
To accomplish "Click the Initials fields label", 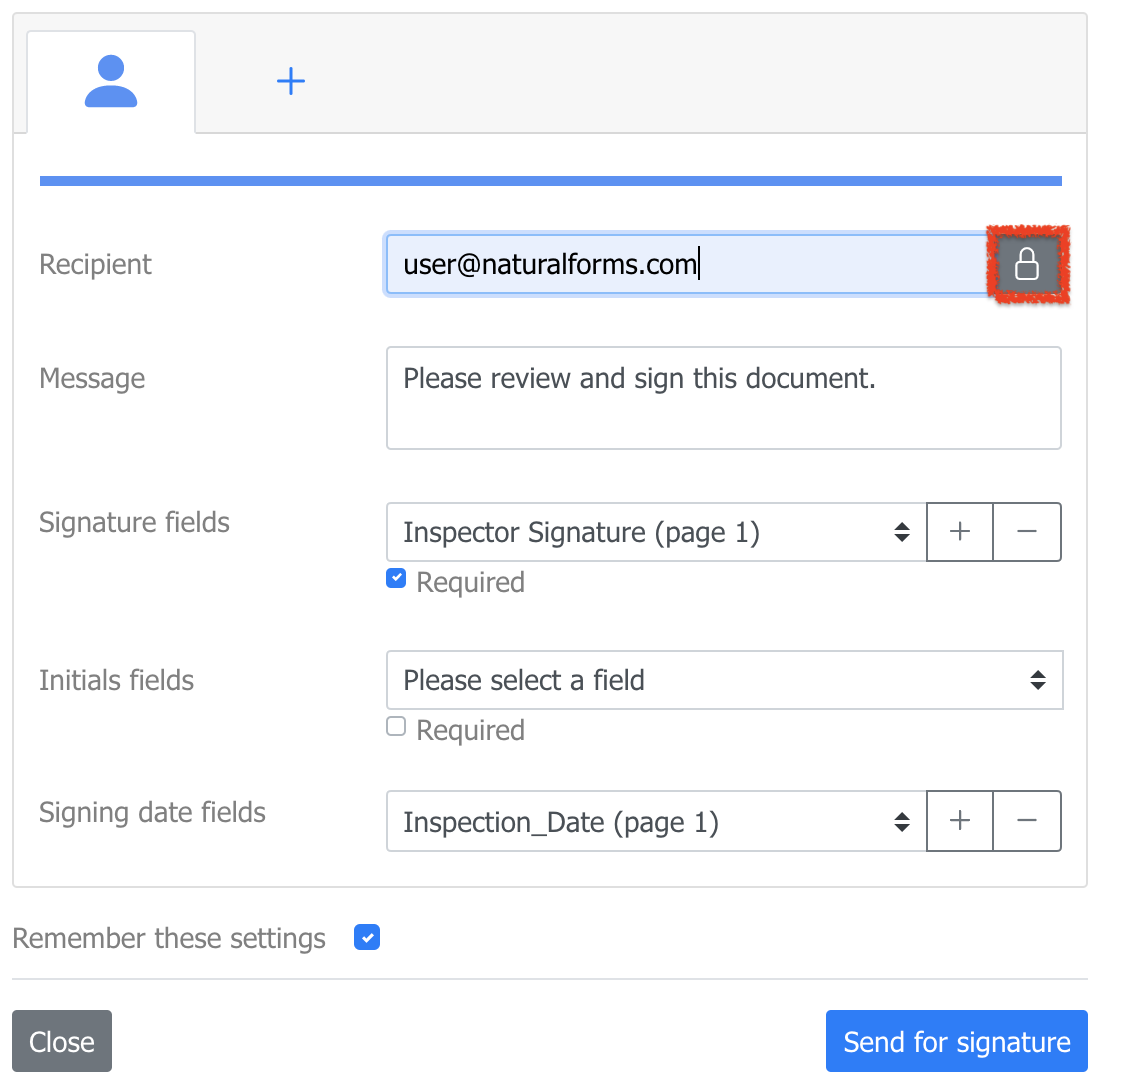I will [116, 680].
